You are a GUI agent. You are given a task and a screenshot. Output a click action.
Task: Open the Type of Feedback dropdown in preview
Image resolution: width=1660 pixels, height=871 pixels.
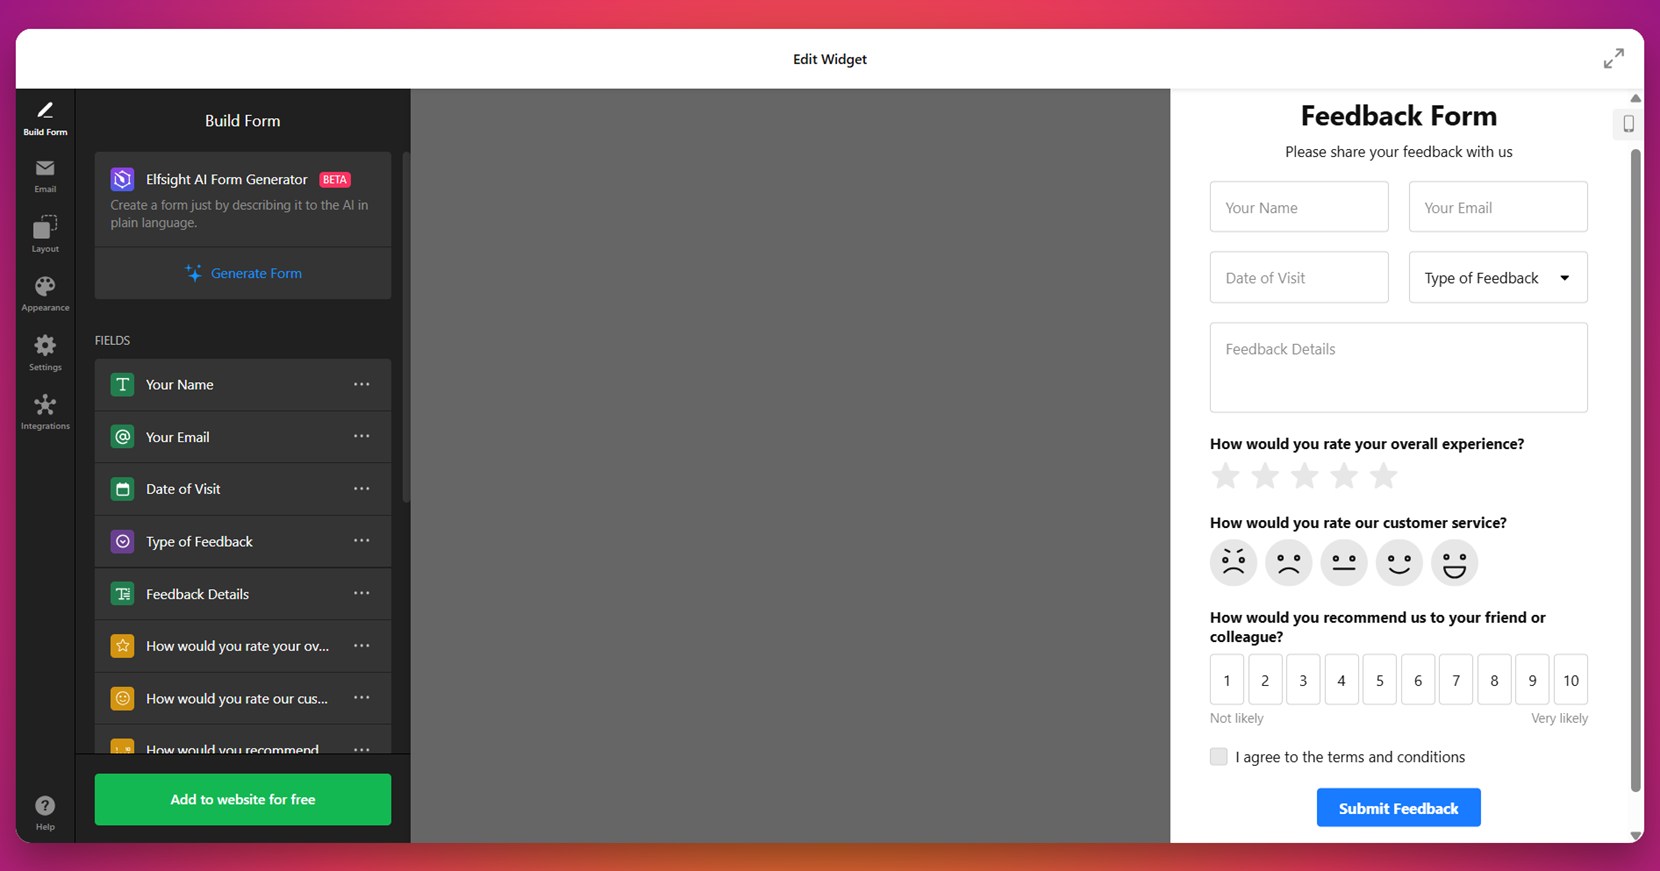pos(1498,277)
